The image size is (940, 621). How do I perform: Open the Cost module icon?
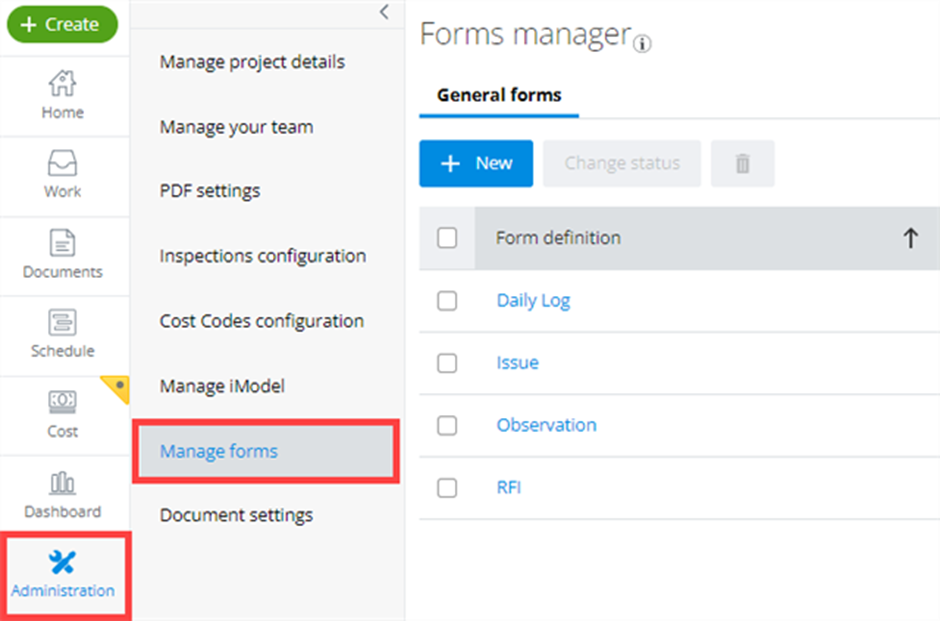(x=62, y=402)
